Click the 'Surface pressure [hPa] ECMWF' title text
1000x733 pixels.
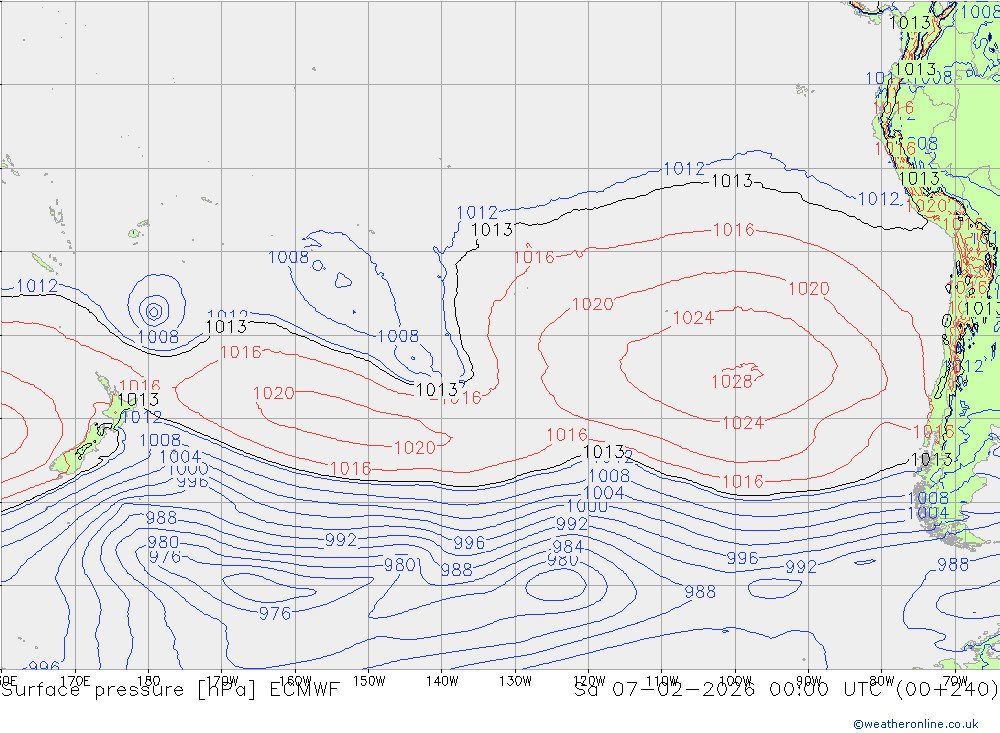coord(170,690)
